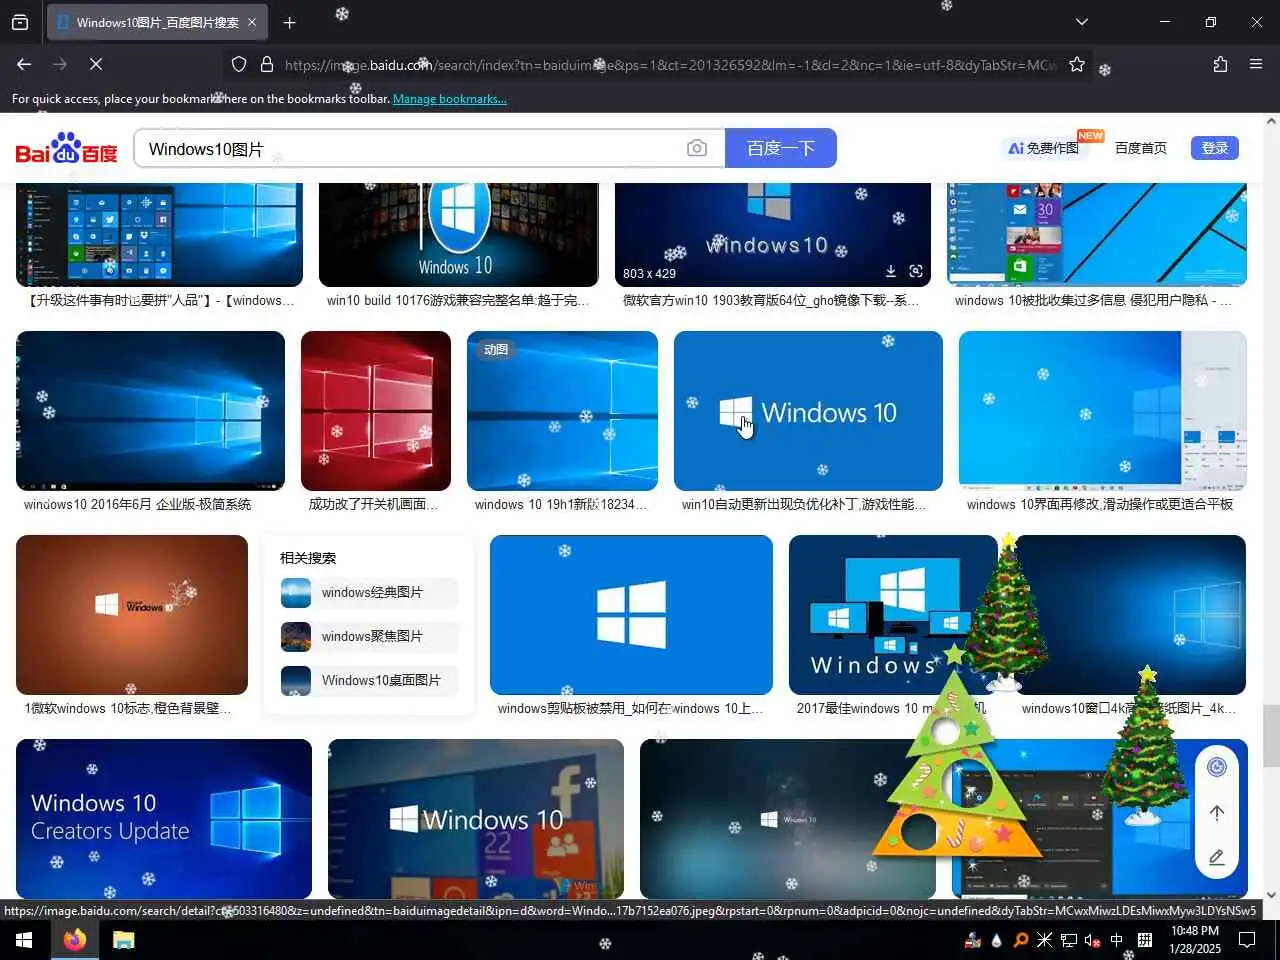Open File Explorer from the taskbar

click(123, 940)
